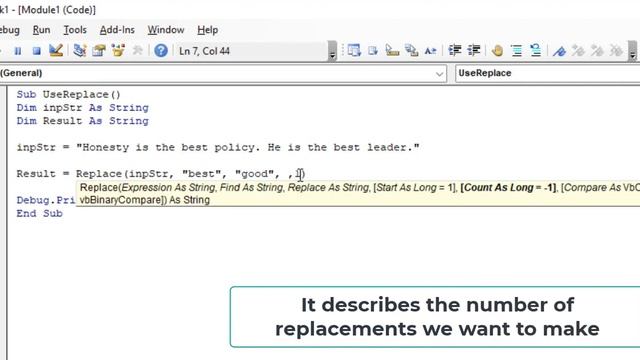Open the Help menu
Viewport: 640px width, 360px height.
coord(207,30)
